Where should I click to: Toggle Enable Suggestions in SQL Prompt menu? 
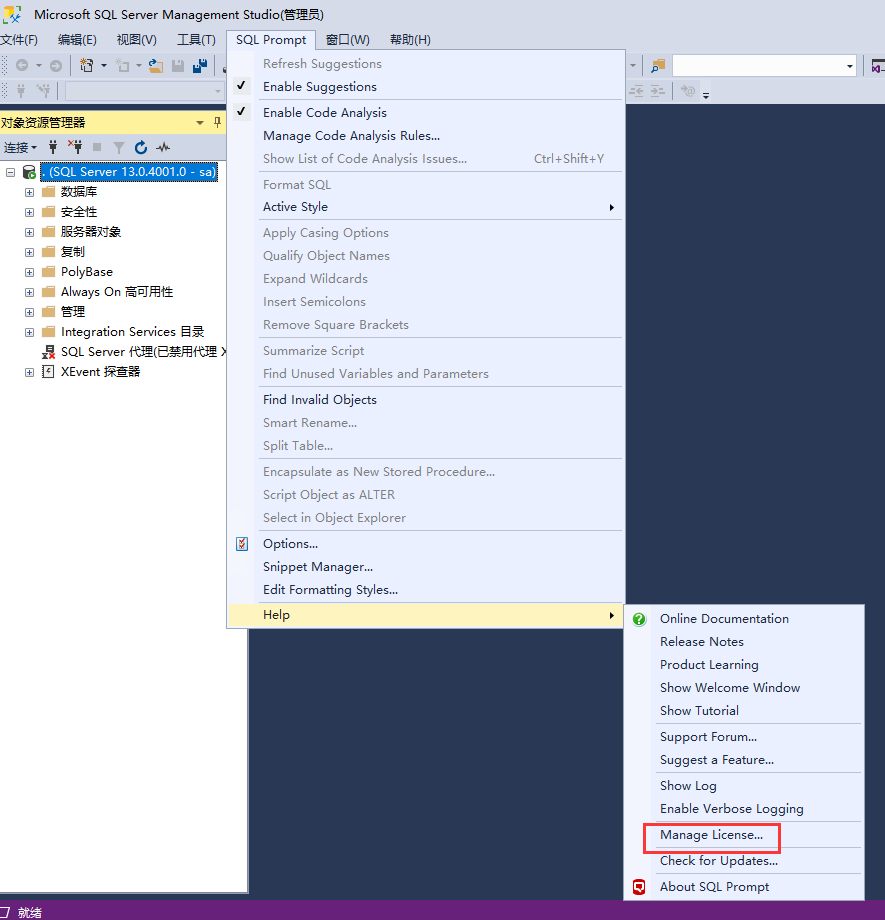click(319, 87)
